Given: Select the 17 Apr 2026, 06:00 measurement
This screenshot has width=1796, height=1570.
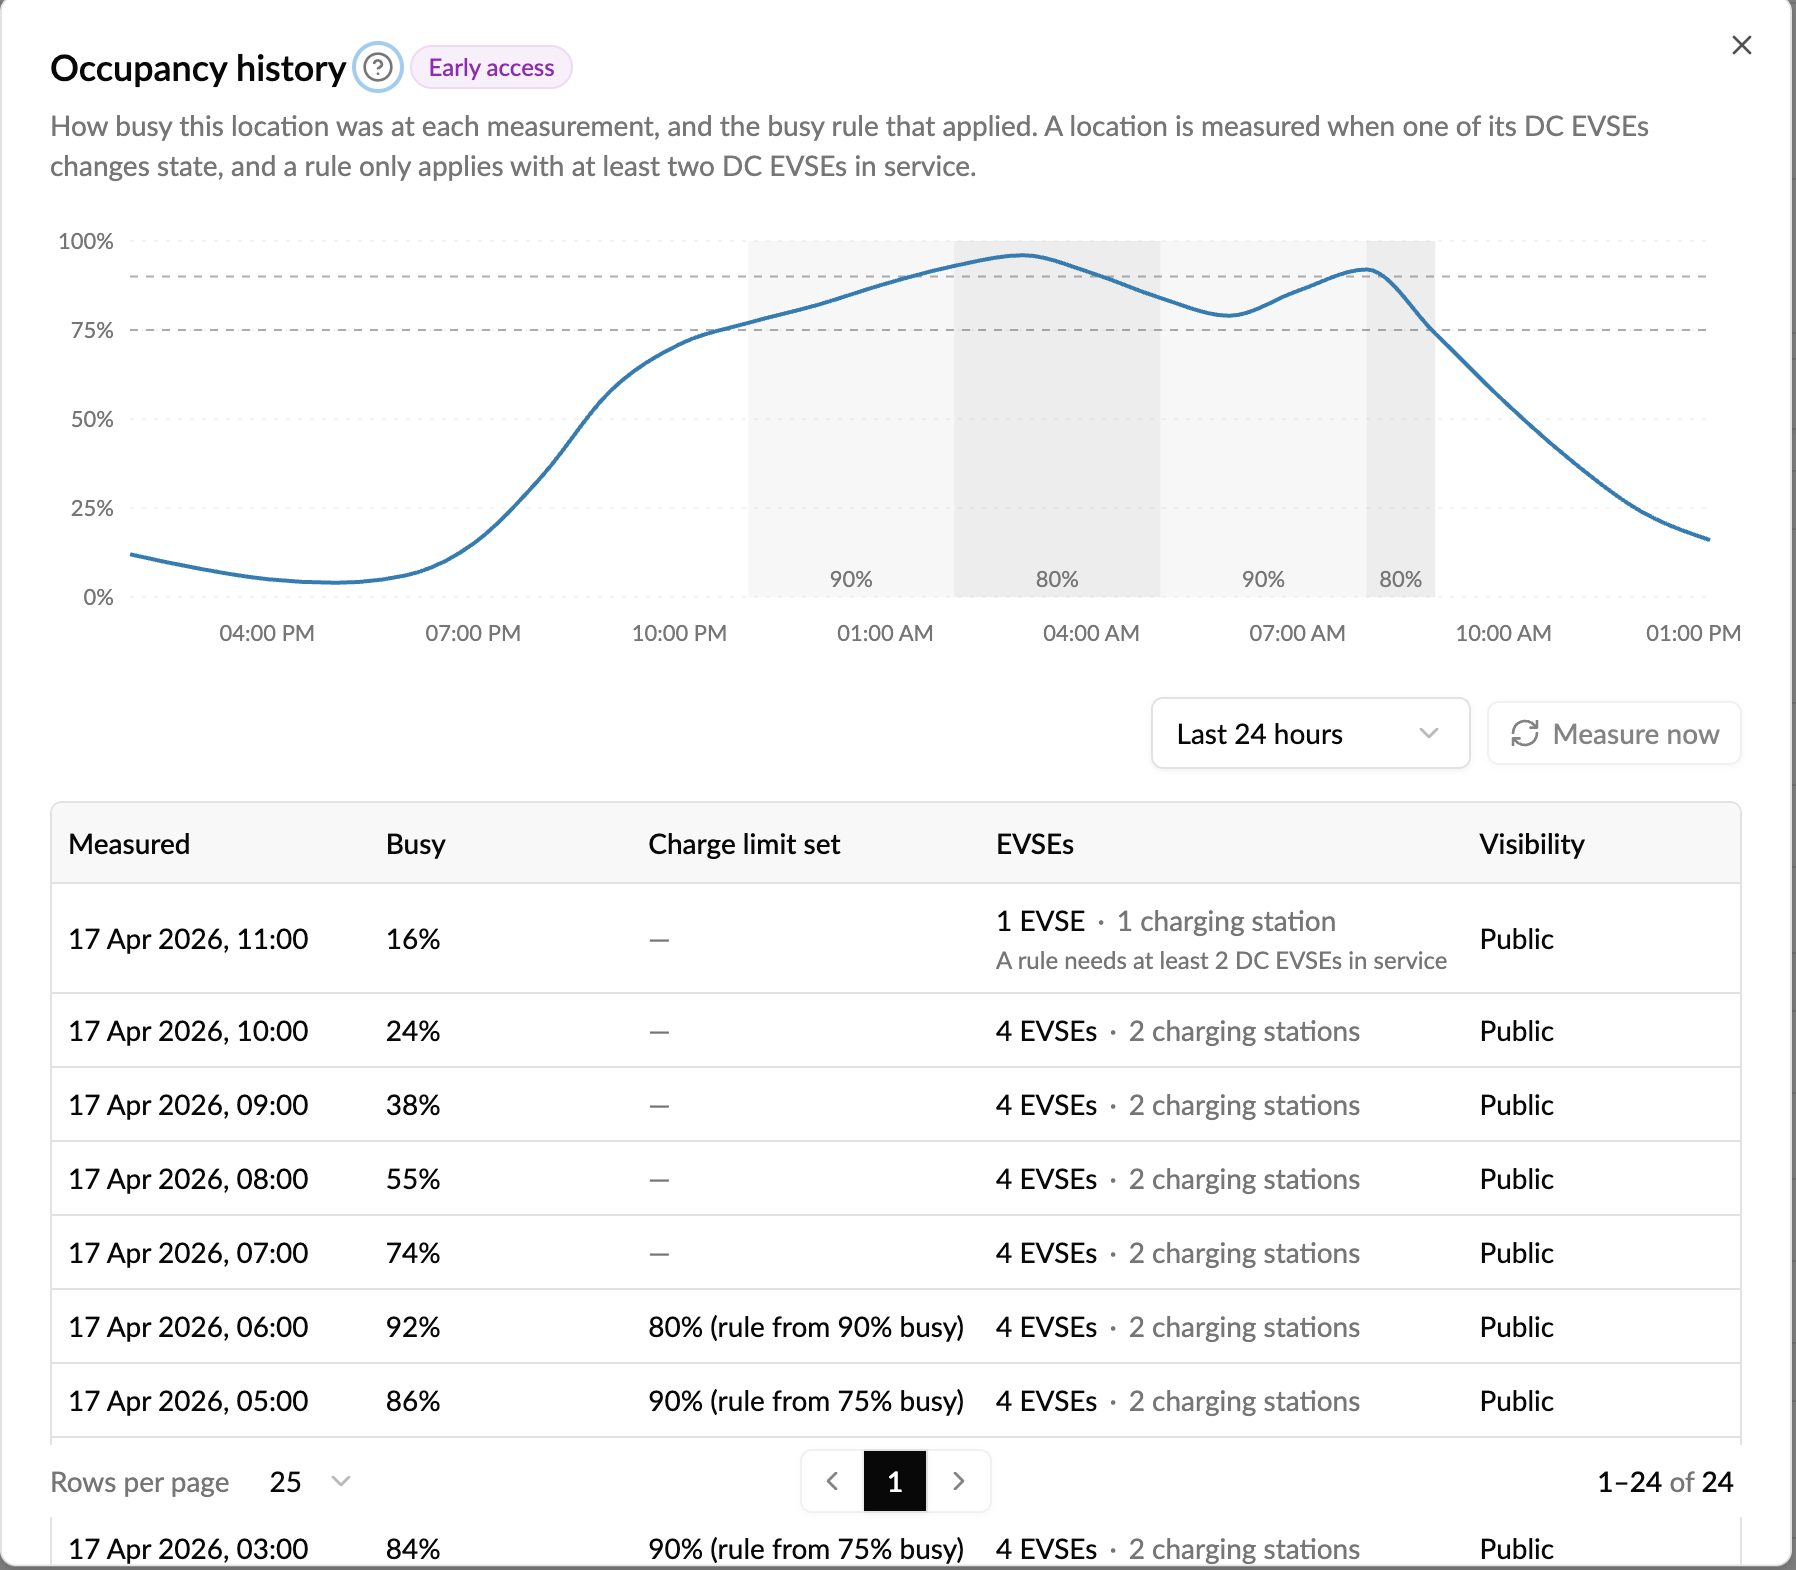Looking at the screenshot, I should point(896,1327).
